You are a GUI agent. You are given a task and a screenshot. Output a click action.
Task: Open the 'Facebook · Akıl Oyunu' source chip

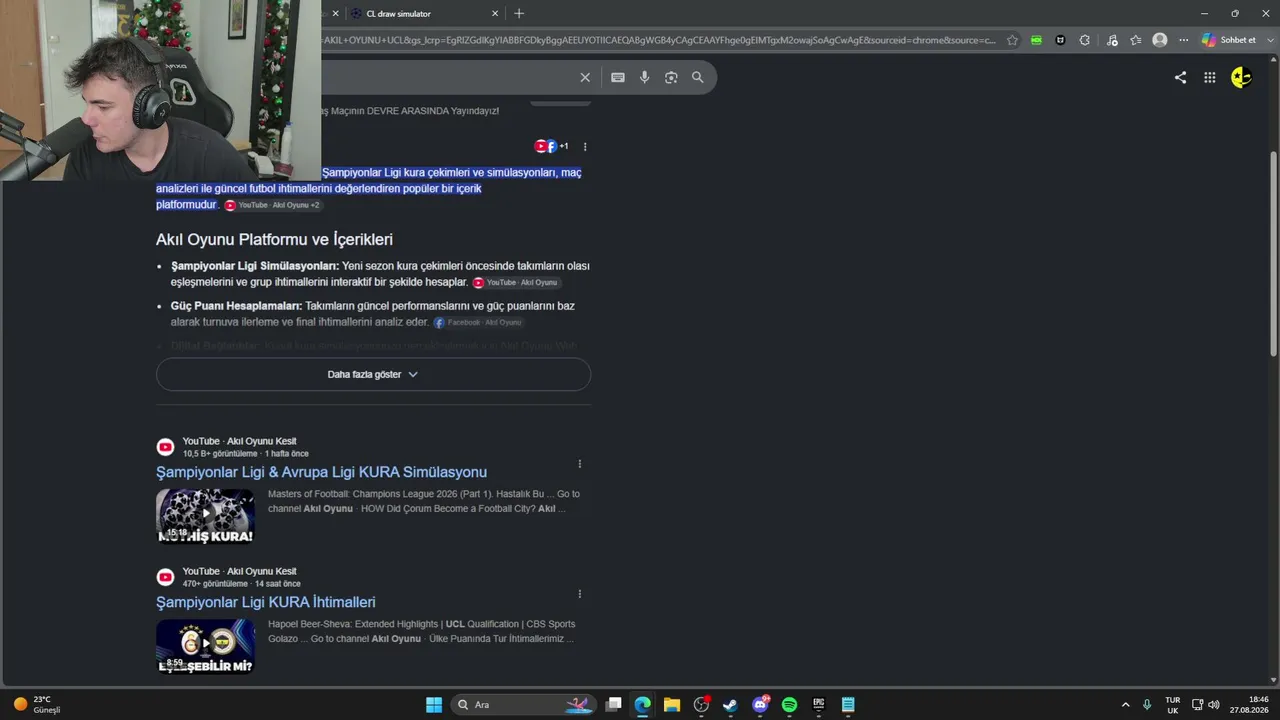click(x=478, y=323)
